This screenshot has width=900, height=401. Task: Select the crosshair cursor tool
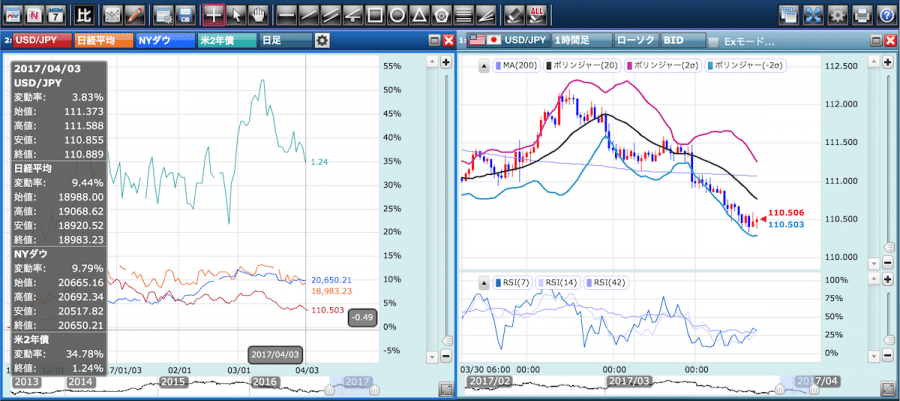click(x=213, y=14)
